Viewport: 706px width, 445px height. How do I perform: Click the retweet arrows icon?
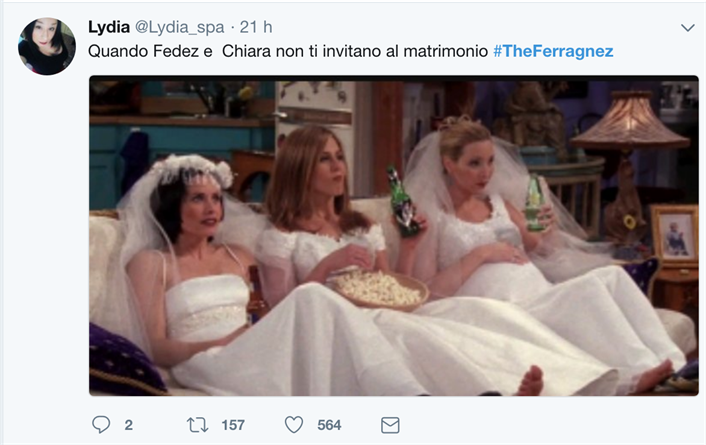[x=197, y=425]
